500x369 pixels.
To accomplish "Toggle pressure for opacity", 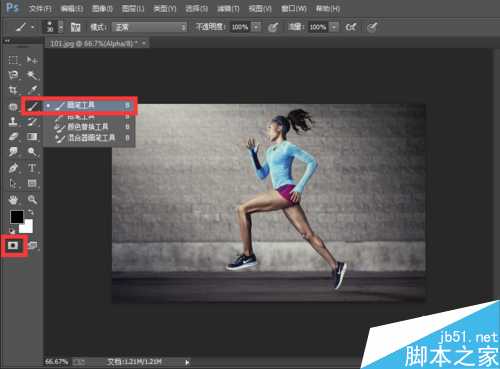I will (273, 27).
